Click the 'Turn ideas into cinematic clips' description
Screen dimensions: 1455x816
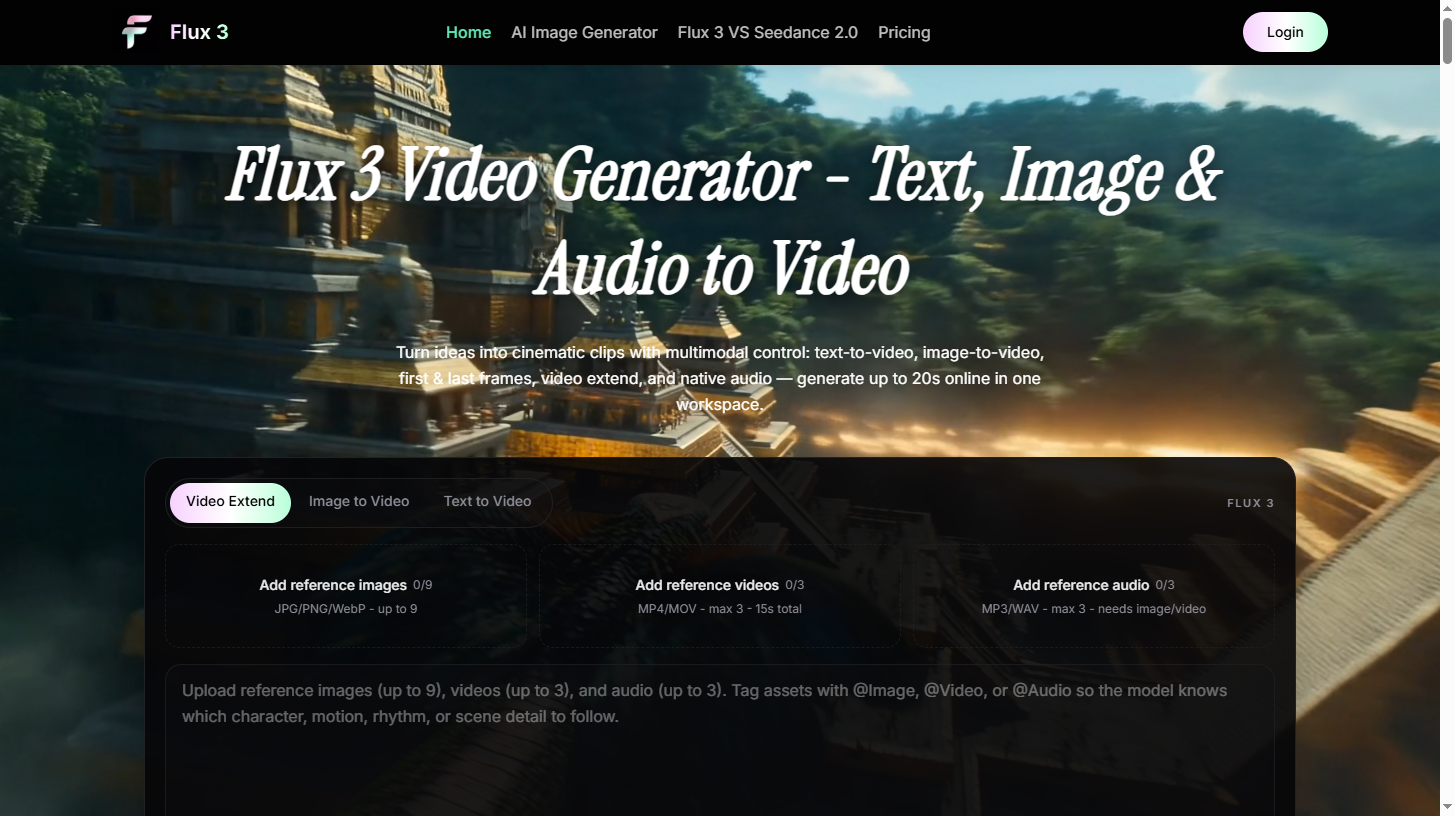click(720, 379)
